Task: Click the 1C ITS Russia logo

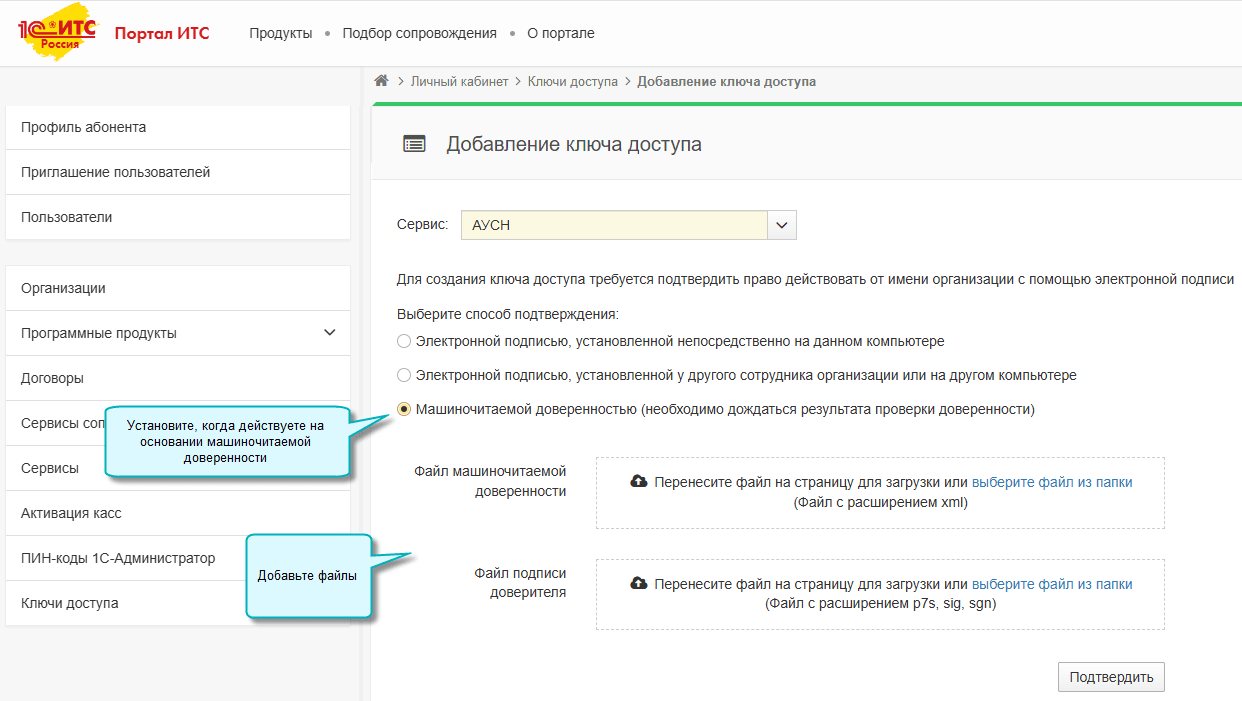Action: [58, 34]
